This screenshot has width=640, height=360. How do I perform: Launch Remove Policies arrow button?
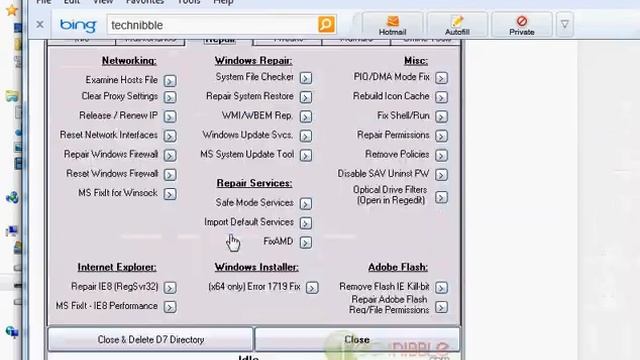tap(441, 155)
